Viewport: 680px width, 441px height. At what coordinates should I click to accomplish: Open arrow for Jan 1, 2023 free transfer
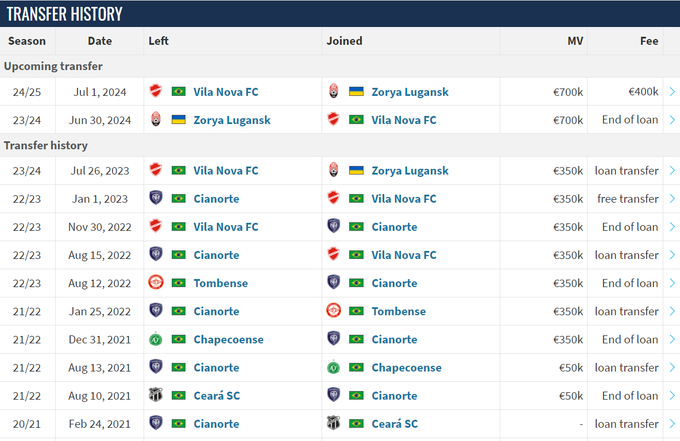pyautogui.click(x=672, y=199)
